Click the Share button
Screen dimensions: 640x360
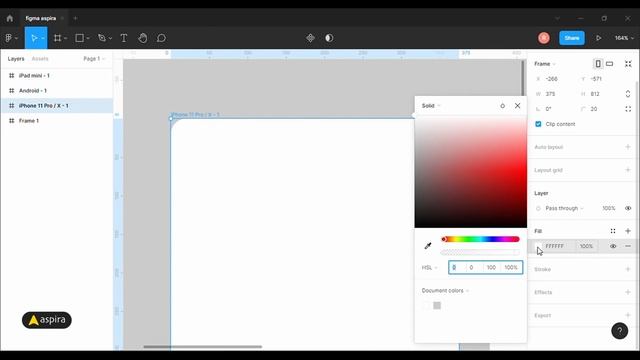tap(572, 38)
